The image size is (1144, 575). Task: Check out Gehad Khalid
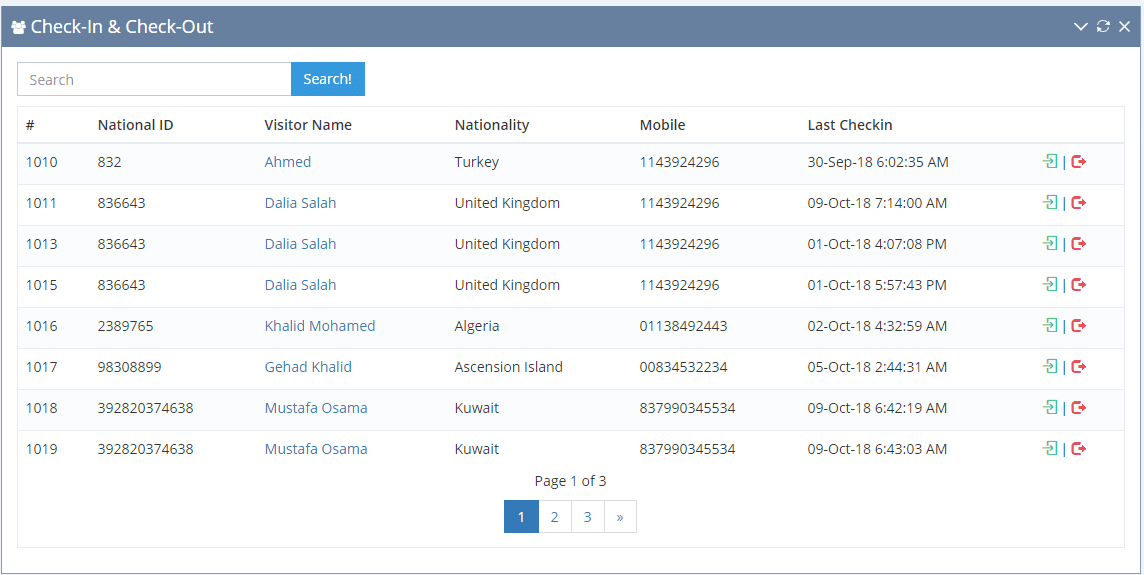click(x=1078, y=367)
